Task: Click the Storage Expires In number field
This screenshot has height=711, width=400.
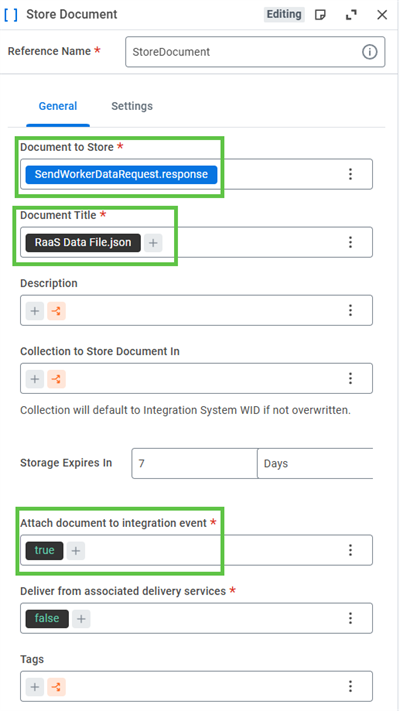Action: 195,463
